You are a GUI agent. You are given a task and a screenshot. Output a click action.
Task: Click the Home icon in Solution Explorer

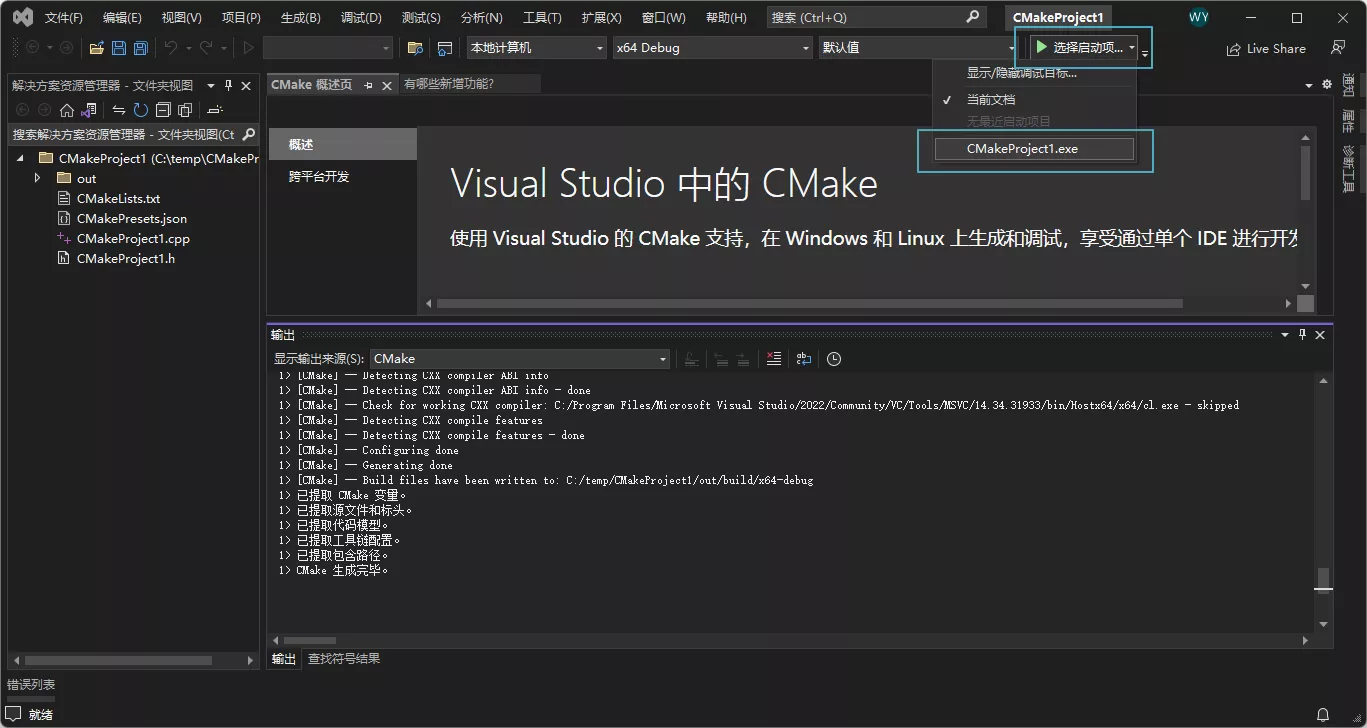pos(67,110)
